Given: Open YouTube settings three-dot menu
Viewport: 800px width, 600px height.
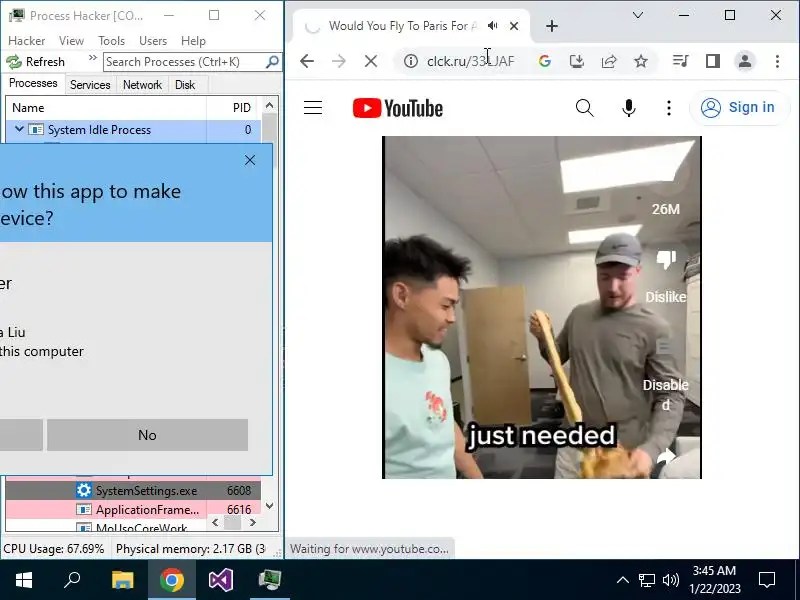Looking at the screenshot, I should point(669,108).
